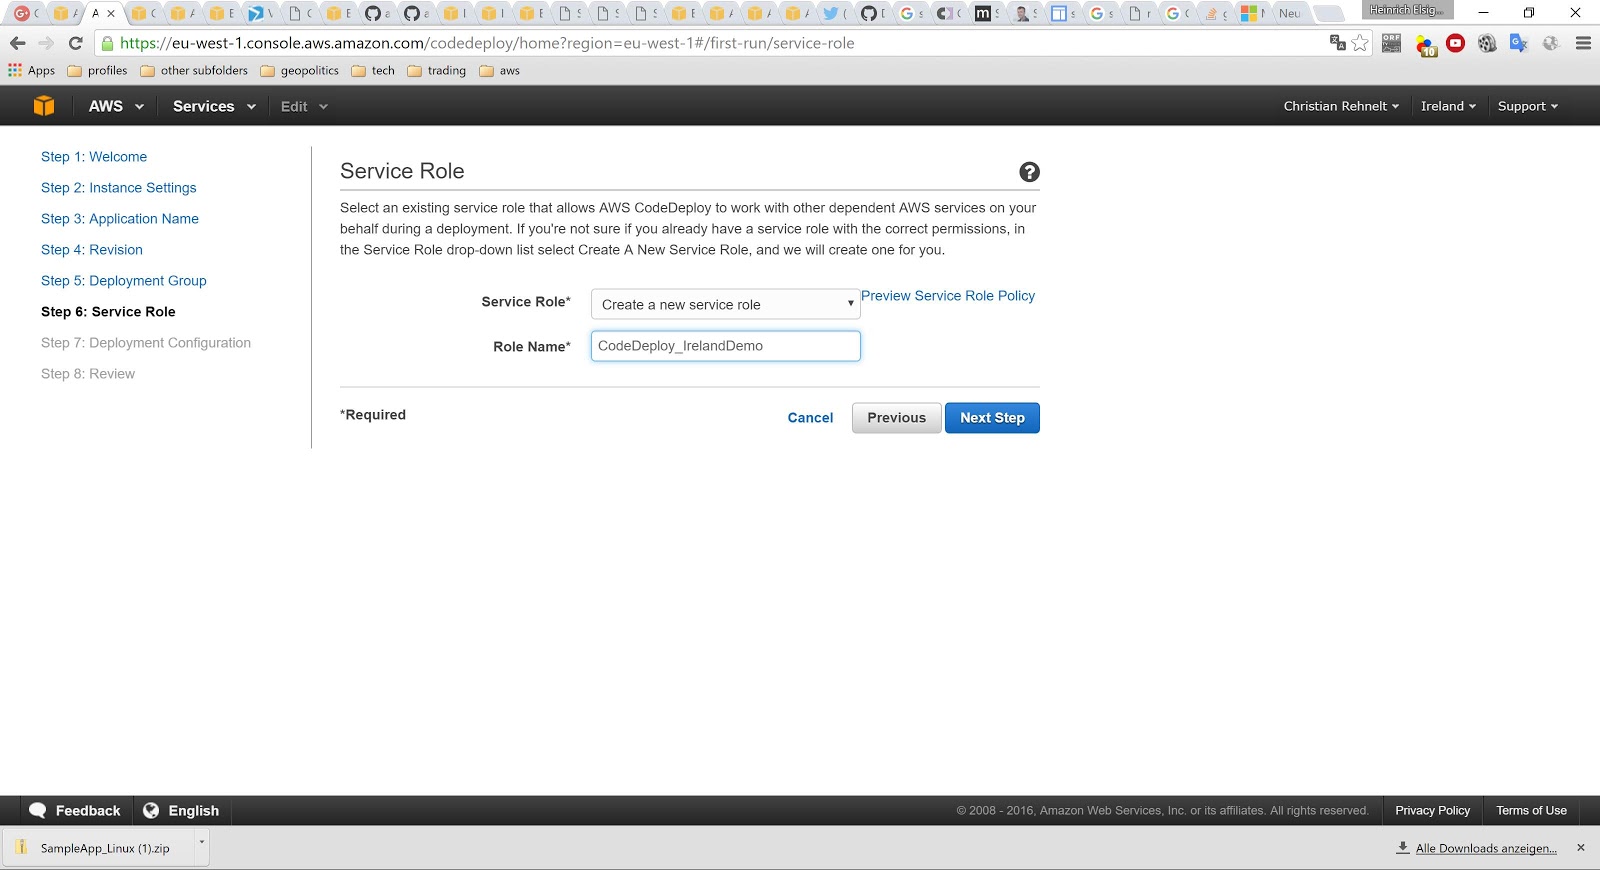The height and width of the screenshot is (870, 1600).
Task: Expand the Services dropdown
Action: 214,106
